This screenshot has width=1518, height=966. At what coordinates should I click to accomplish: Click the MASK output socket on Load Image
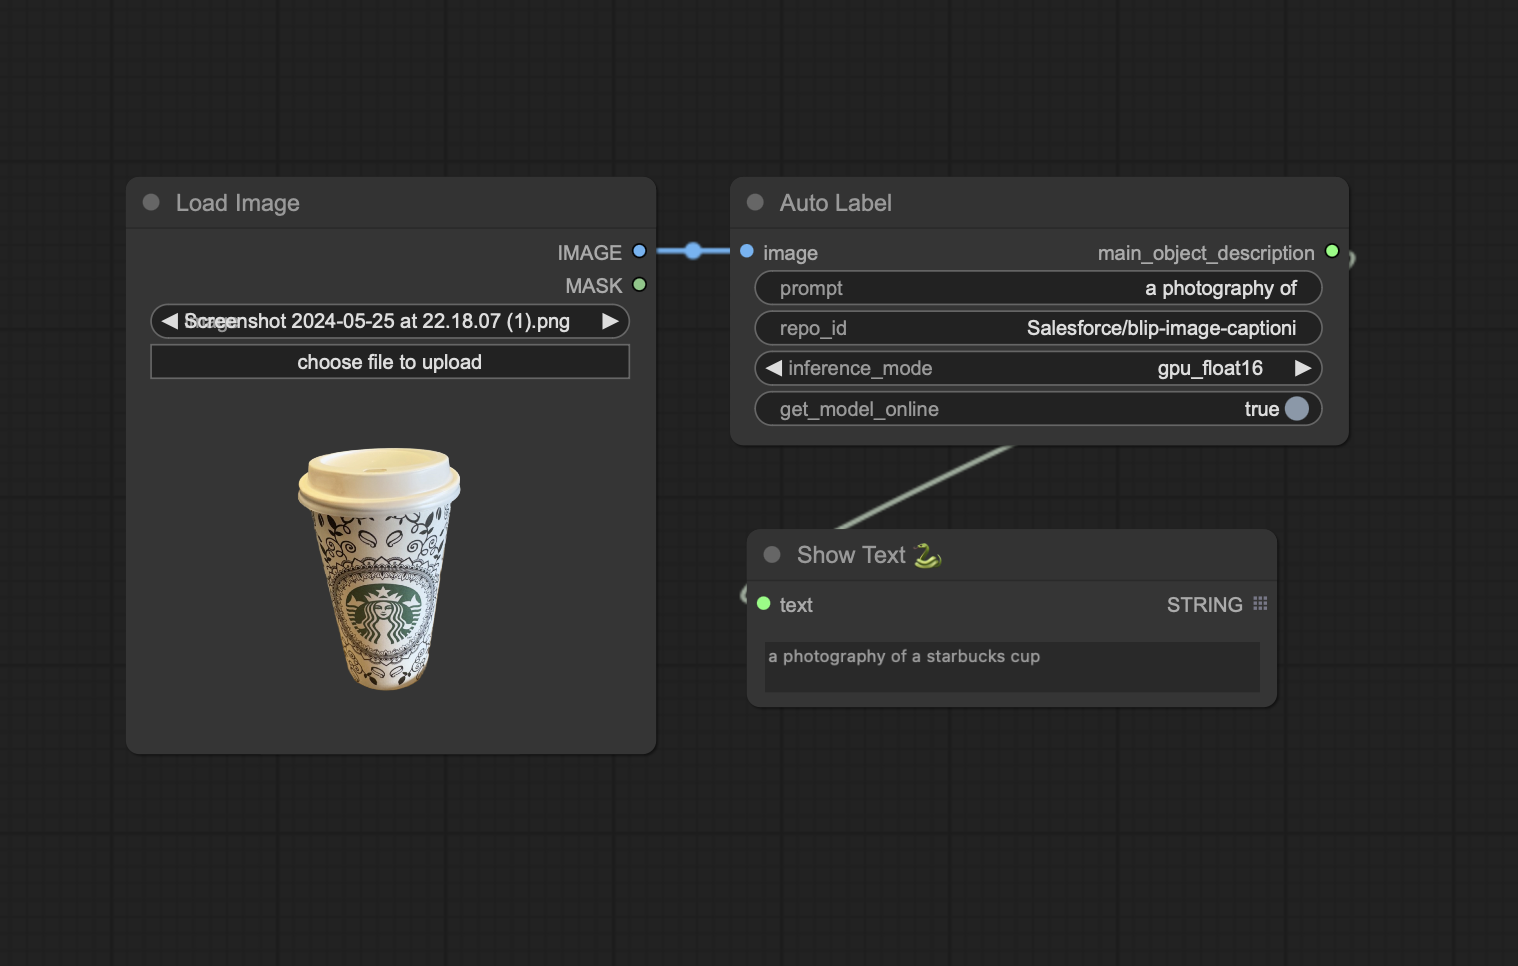coord(639,285)
